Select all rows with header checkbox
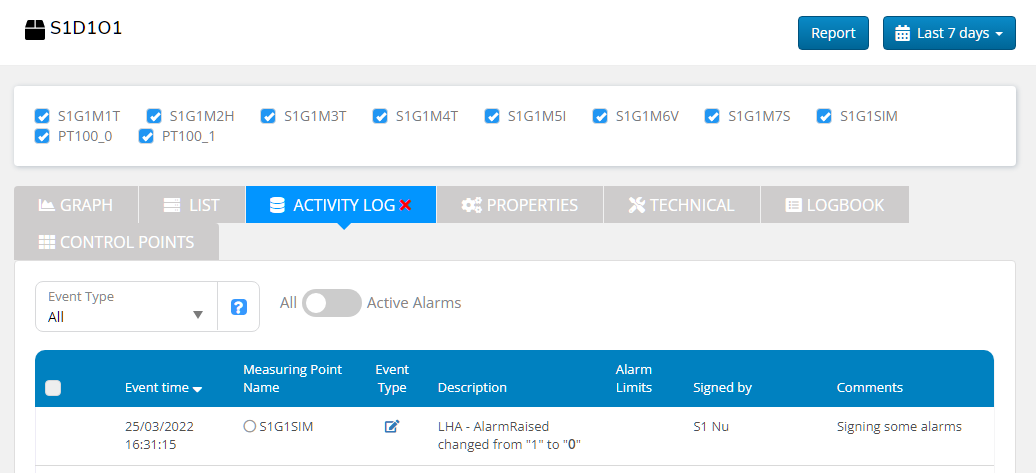 (x=54, y=388)
